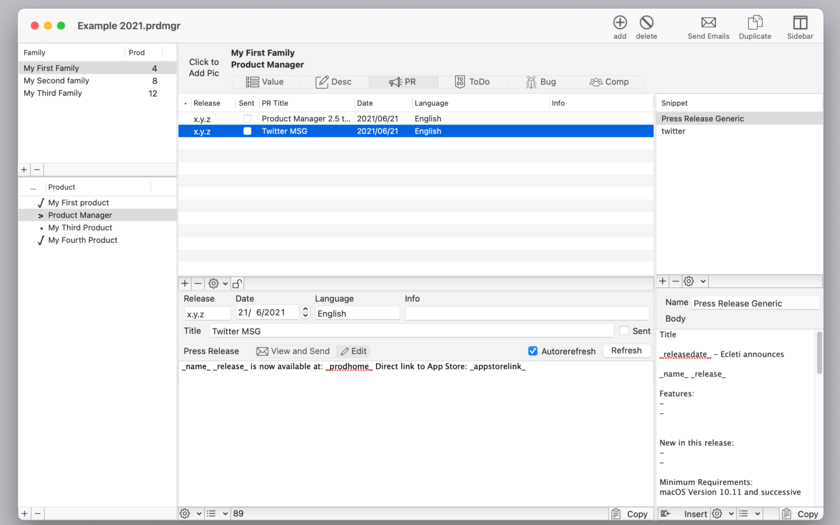Switch to the Bug tab
840x525 pixels.
point(541,82)
